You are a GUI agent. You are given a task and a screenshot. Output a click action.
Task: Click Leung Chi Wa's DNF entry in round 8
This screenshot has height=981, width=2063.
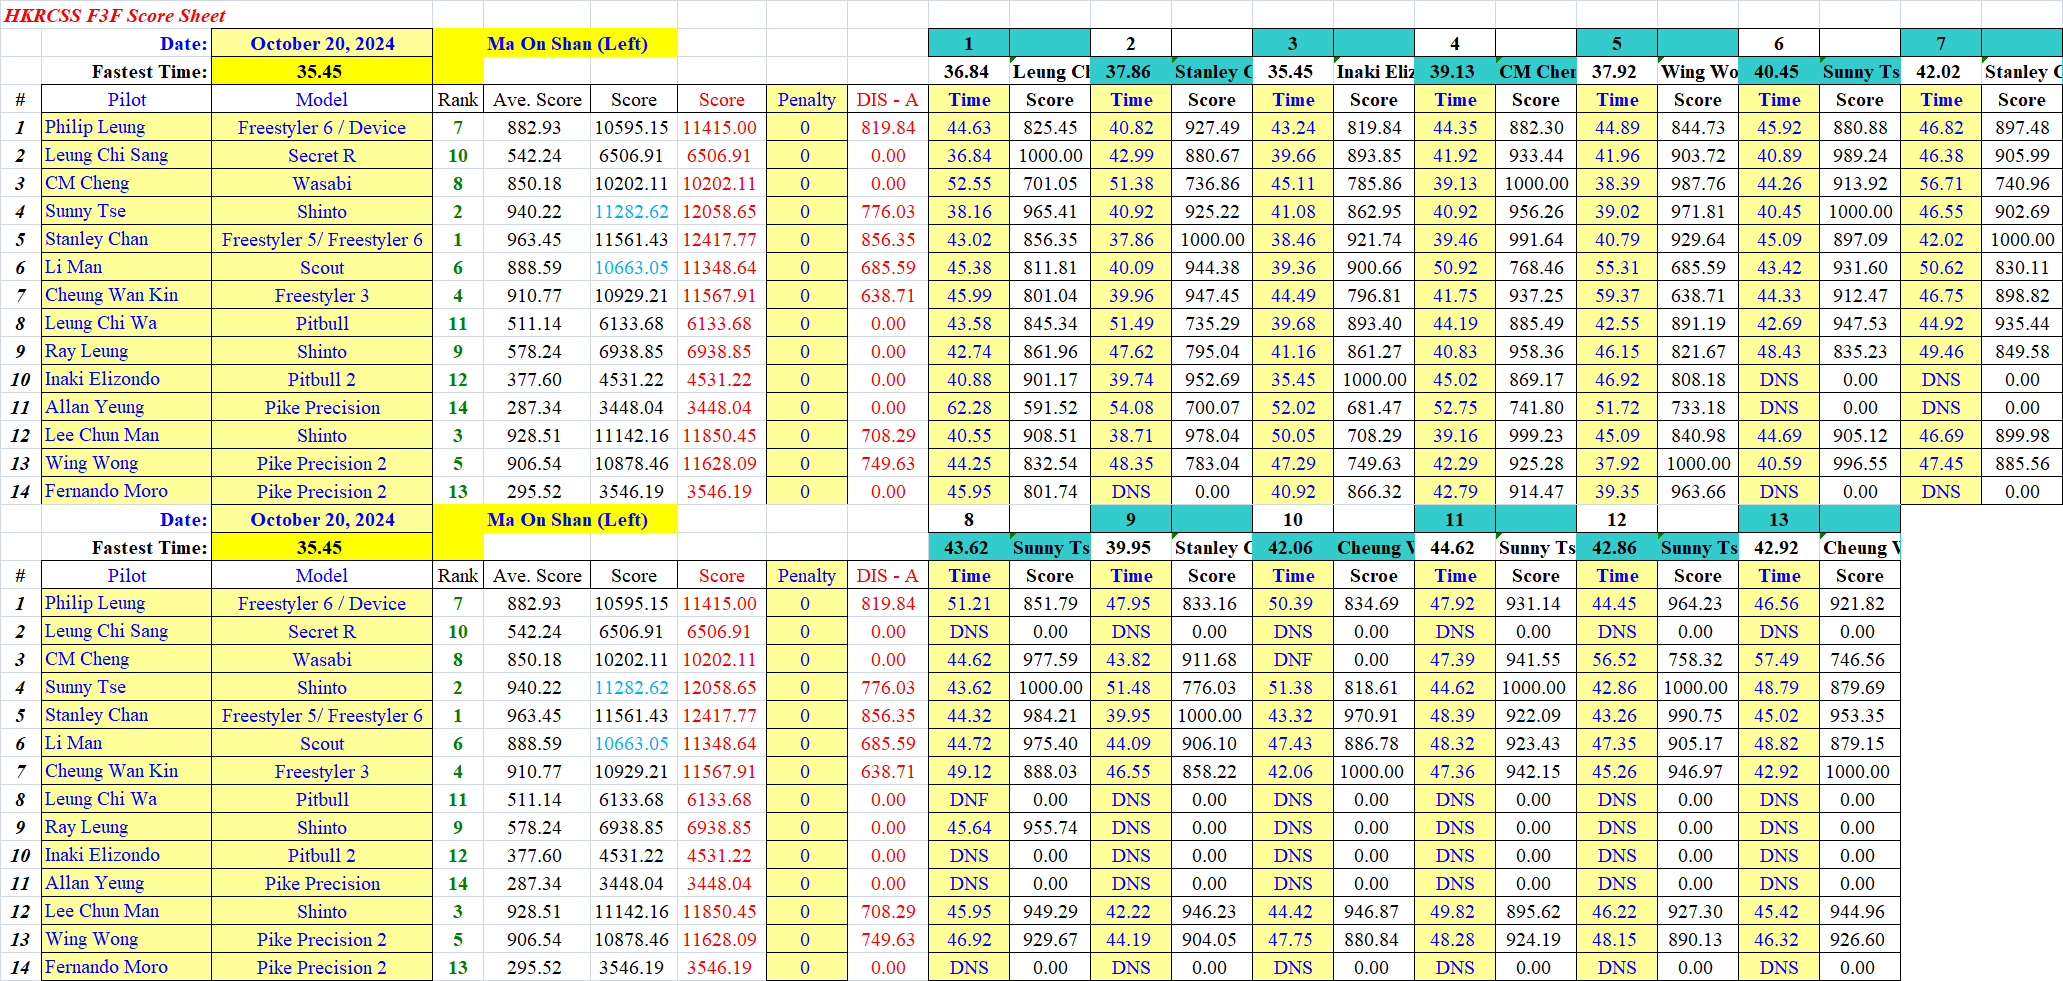coord(968,799)
